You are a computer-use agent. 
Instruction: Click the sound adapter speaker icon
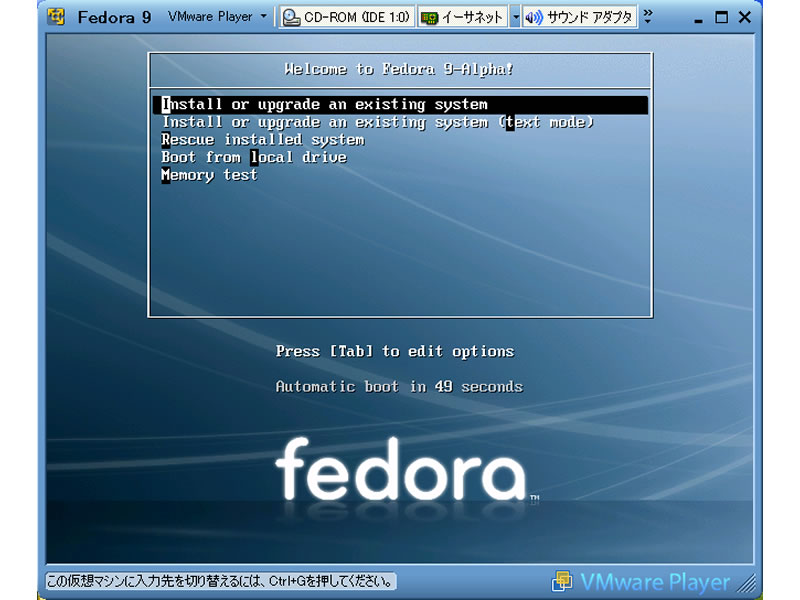point(533,17)
